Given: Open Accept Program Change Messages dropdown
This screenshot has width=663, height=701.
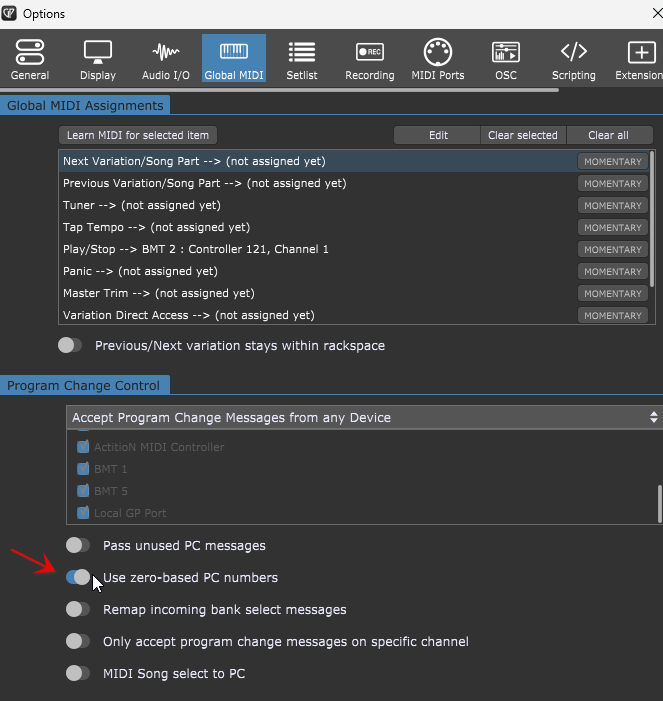Looking at the screenshot, I should click(364, 417).
